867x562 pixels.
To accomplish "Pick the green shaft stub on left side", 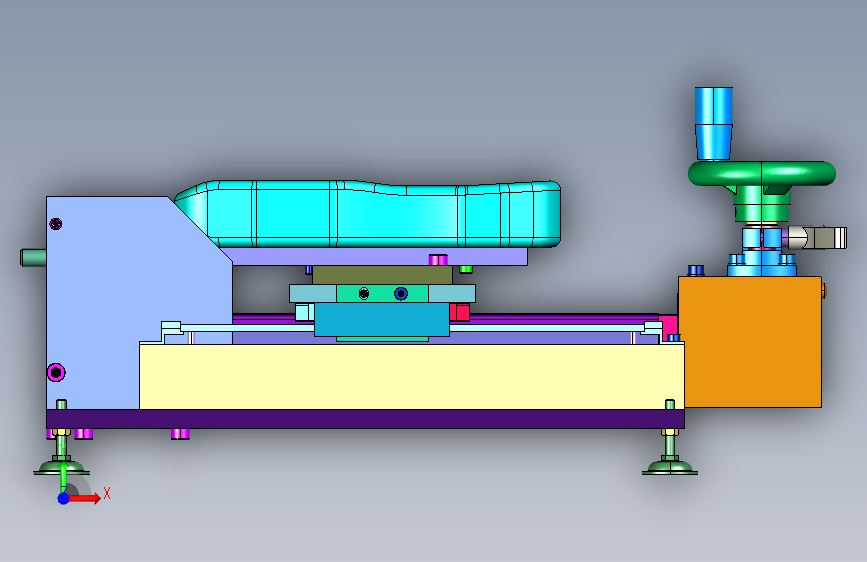I will (x=33, y=258).
